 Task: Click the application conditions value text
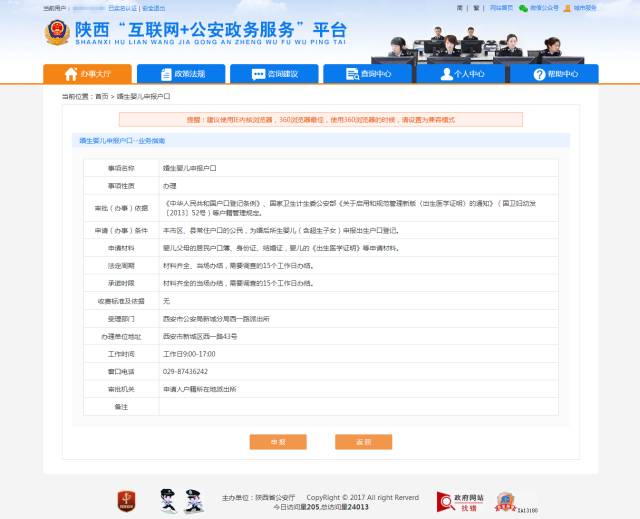pos(281,231)
